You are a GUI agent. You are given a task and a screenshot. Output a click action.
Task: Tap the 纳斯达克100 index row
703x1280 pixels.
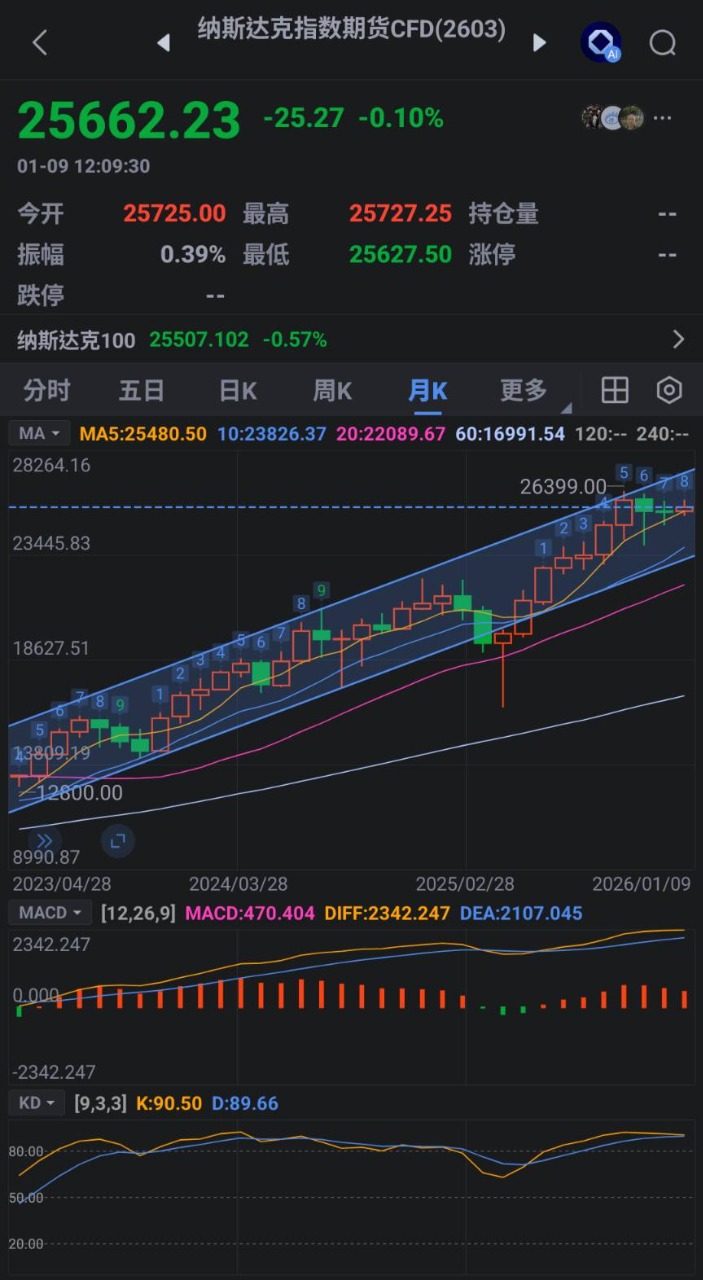click(351, 339)
